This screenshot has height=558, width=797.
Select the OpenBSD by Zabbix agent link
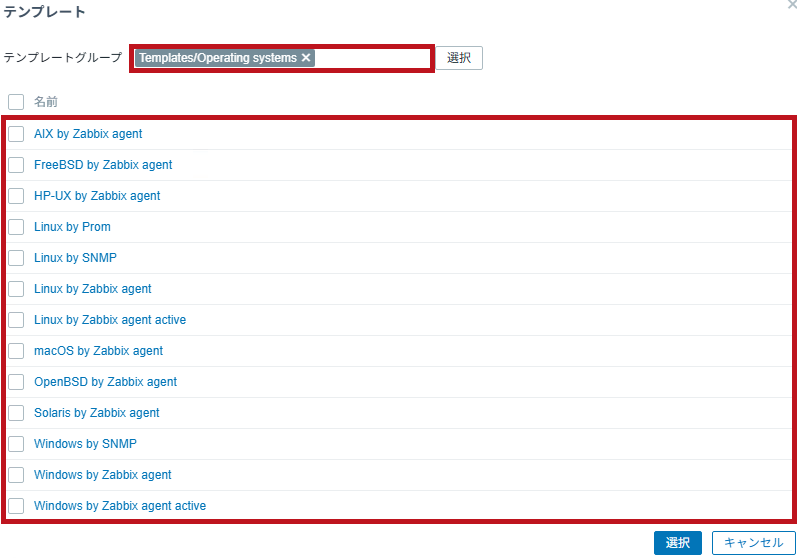tap(105, 382)
